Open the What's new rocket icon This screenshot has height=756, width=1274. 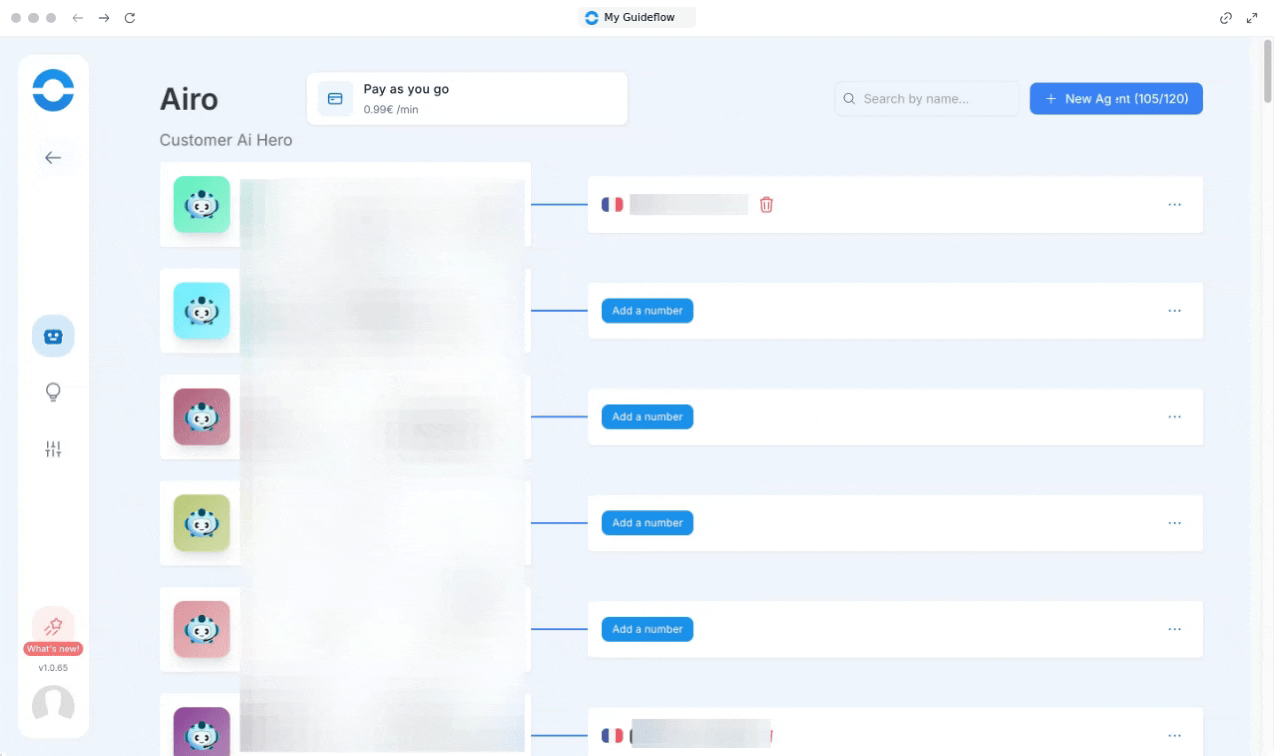(53, 626)
